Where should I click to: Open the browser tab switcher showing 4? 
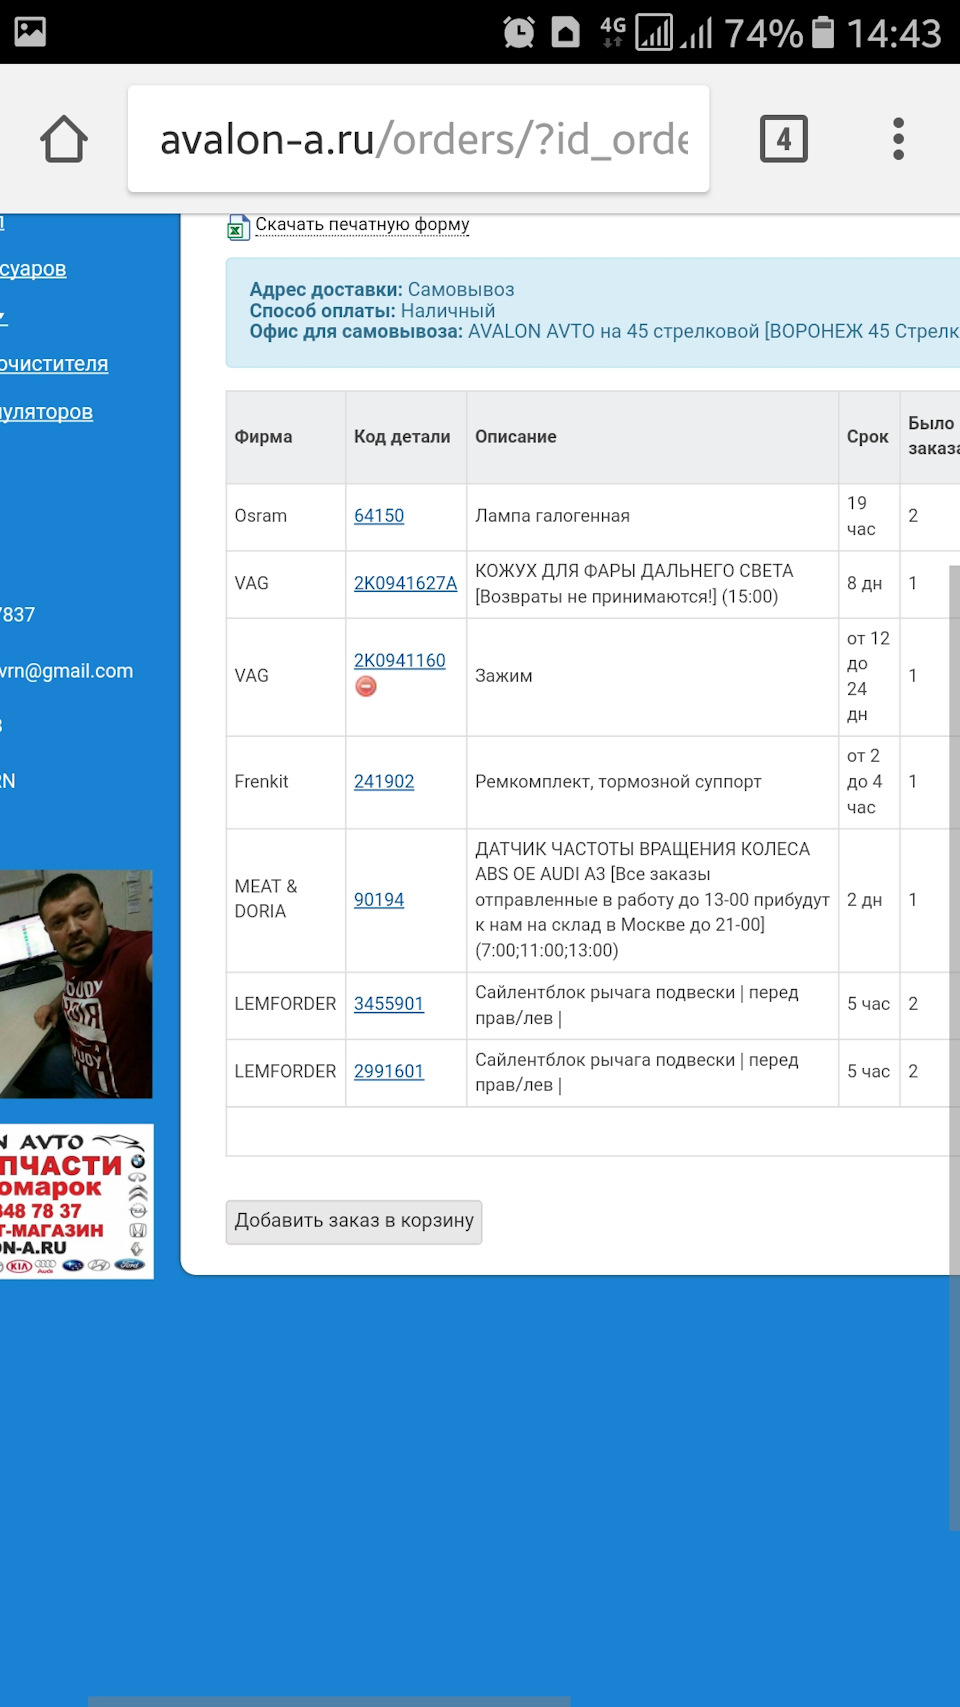[784, 139]
